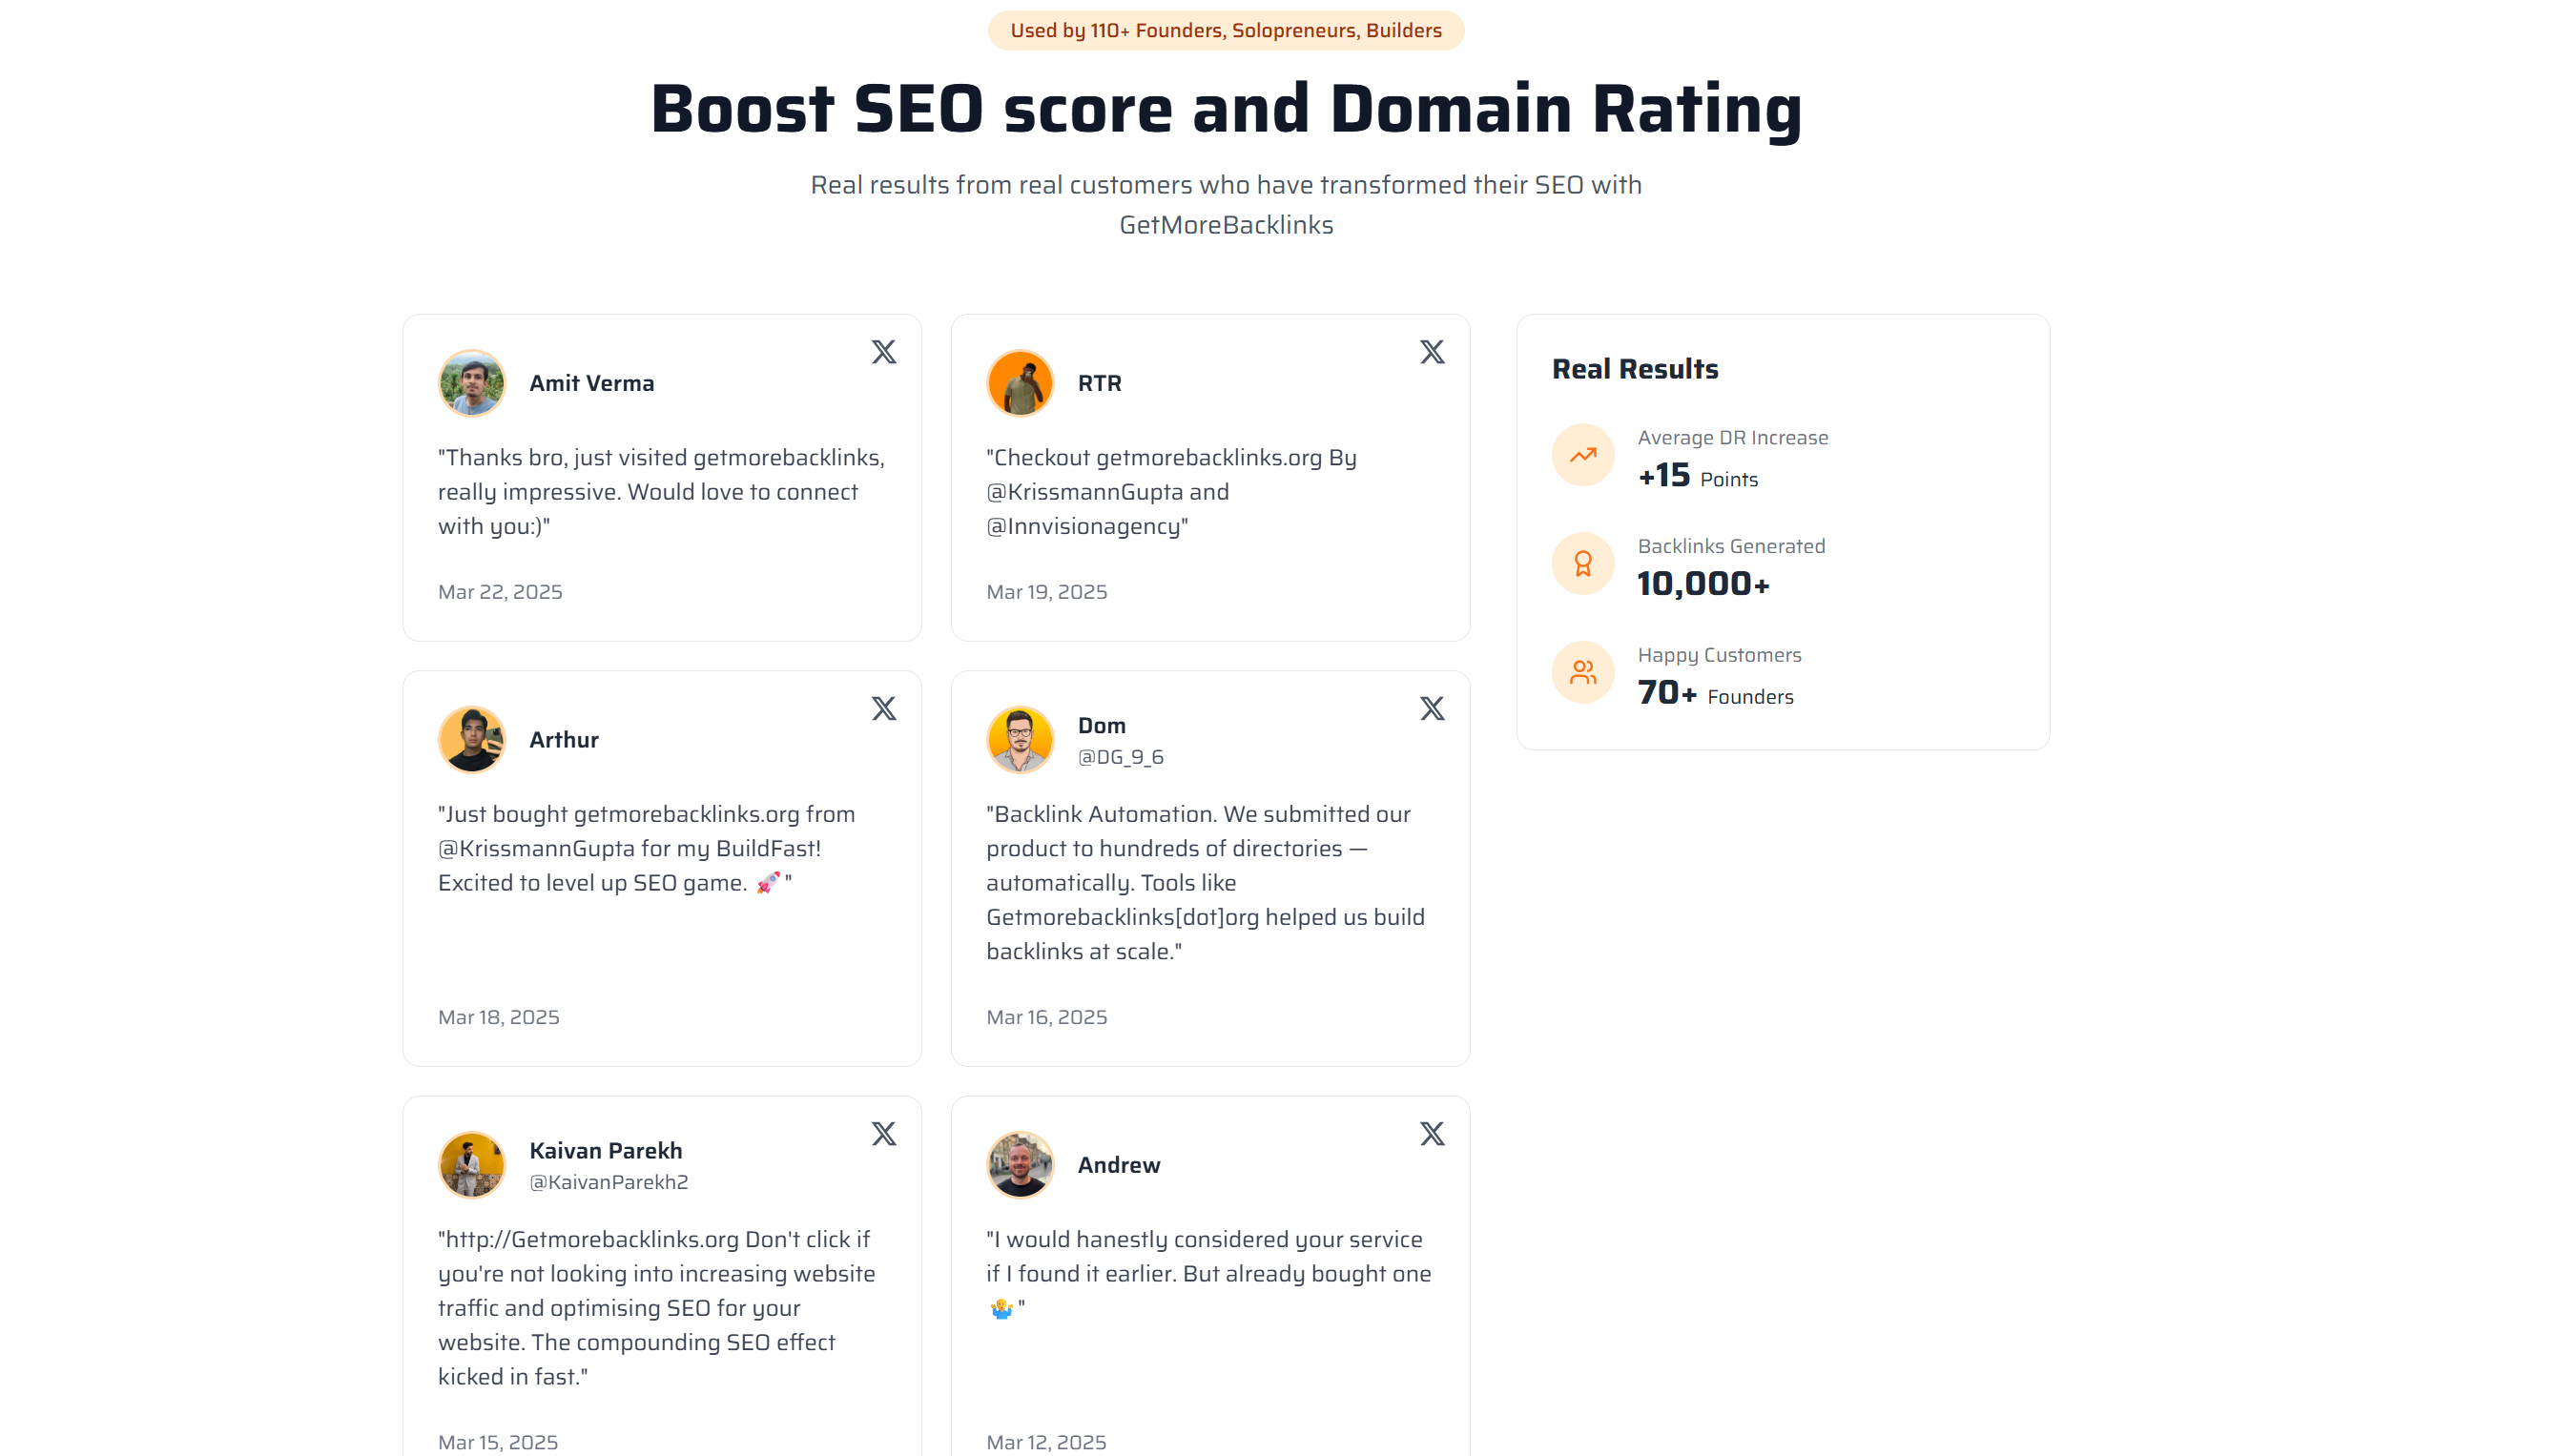The height and width of the screenshot is (1456, 2559).
Task: Click Kaivan Parekh's profile photo
Action: (471, 1164)
